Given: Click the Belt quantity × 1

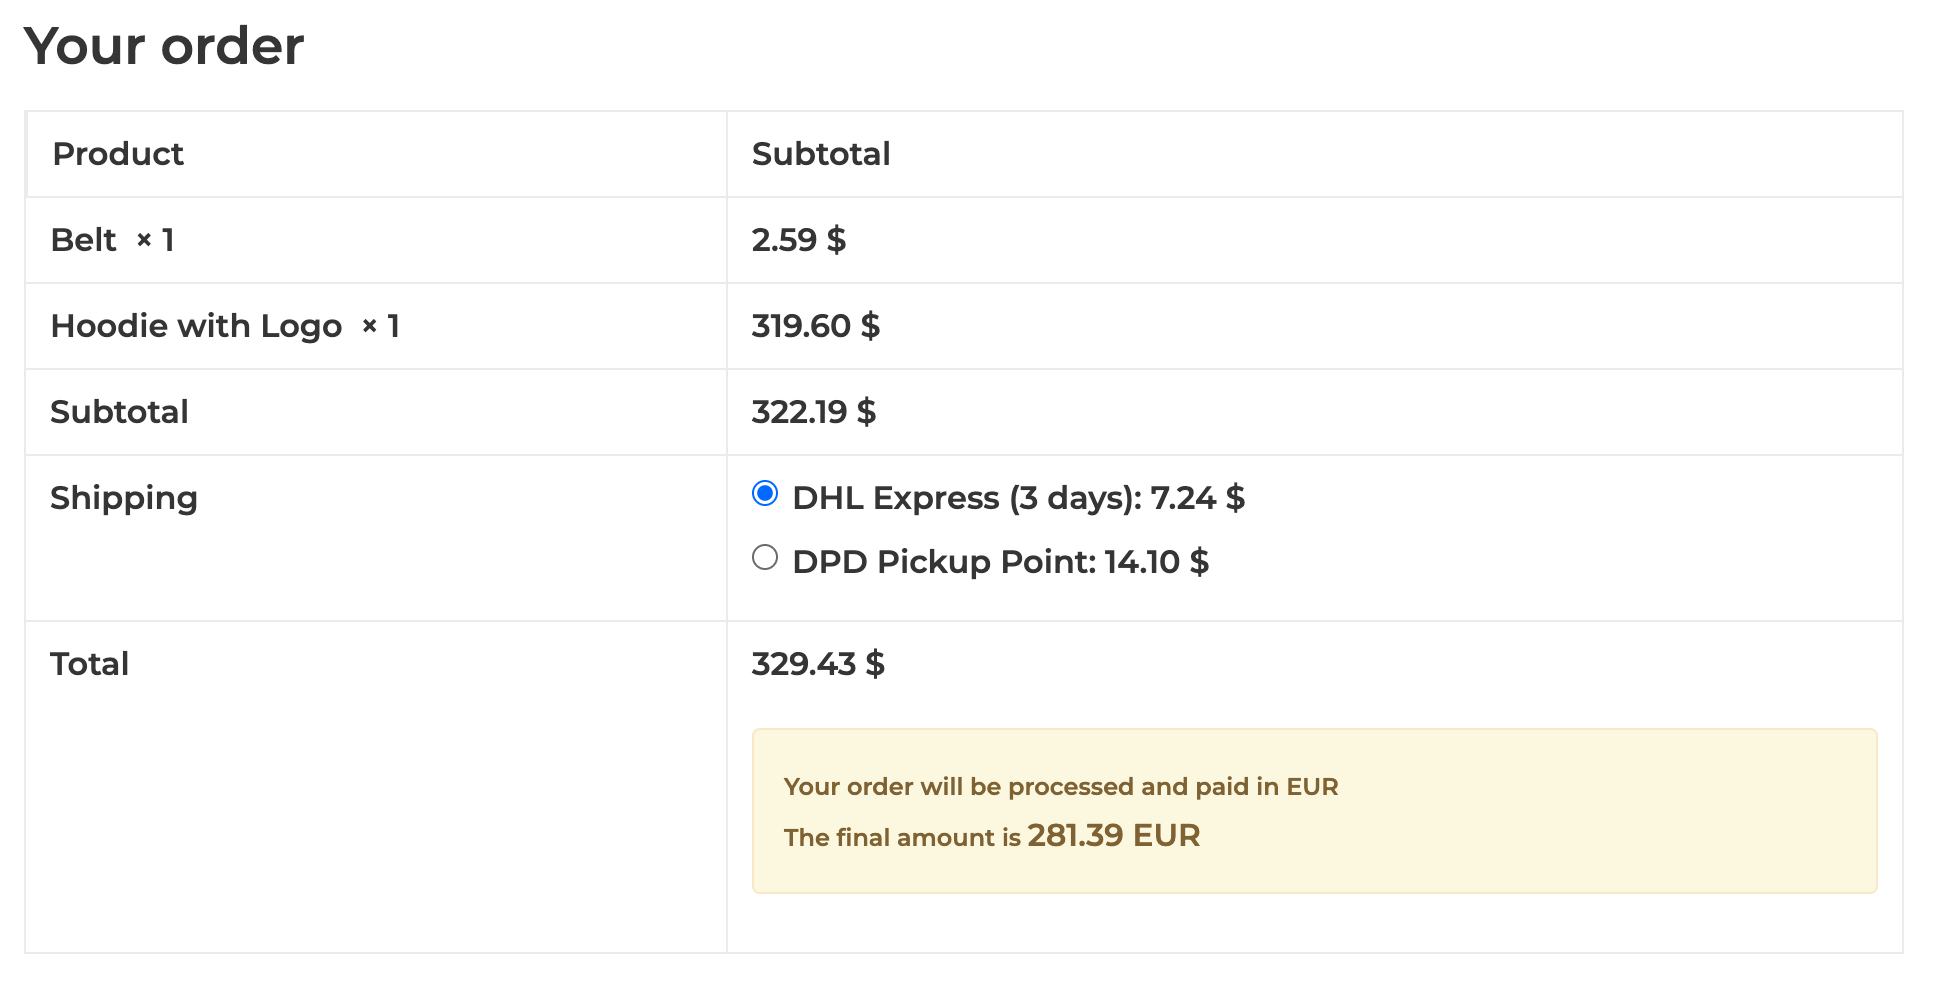Looking at the screenshot, I should point(156,240).
